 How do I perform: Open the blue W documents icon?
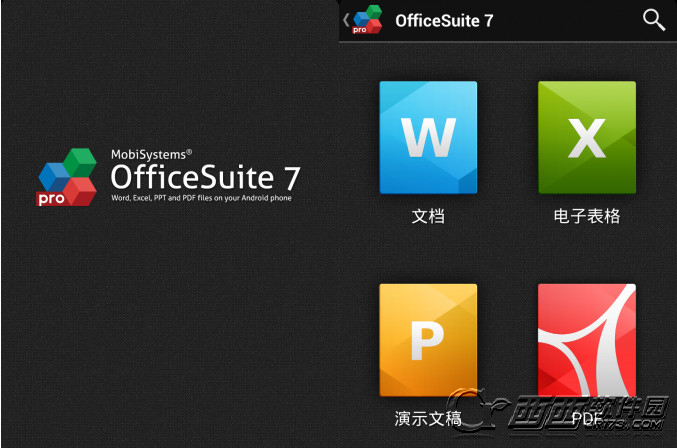(428, 137)
